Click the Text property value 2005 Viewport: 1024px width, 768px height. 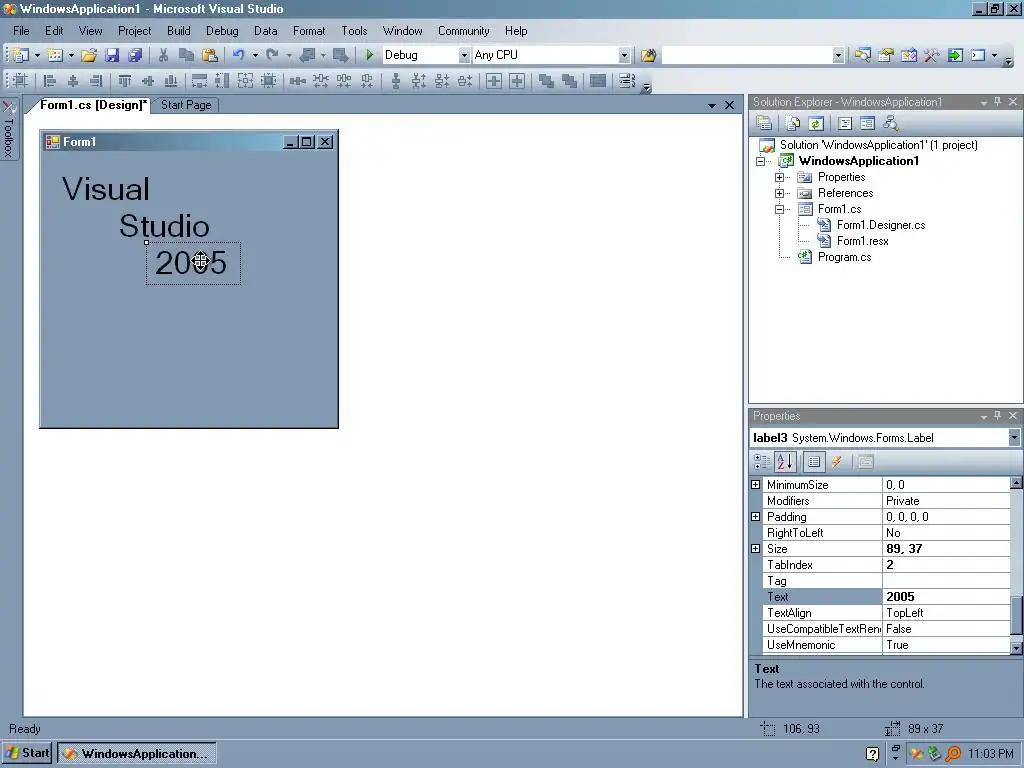(x=946, y=597)
